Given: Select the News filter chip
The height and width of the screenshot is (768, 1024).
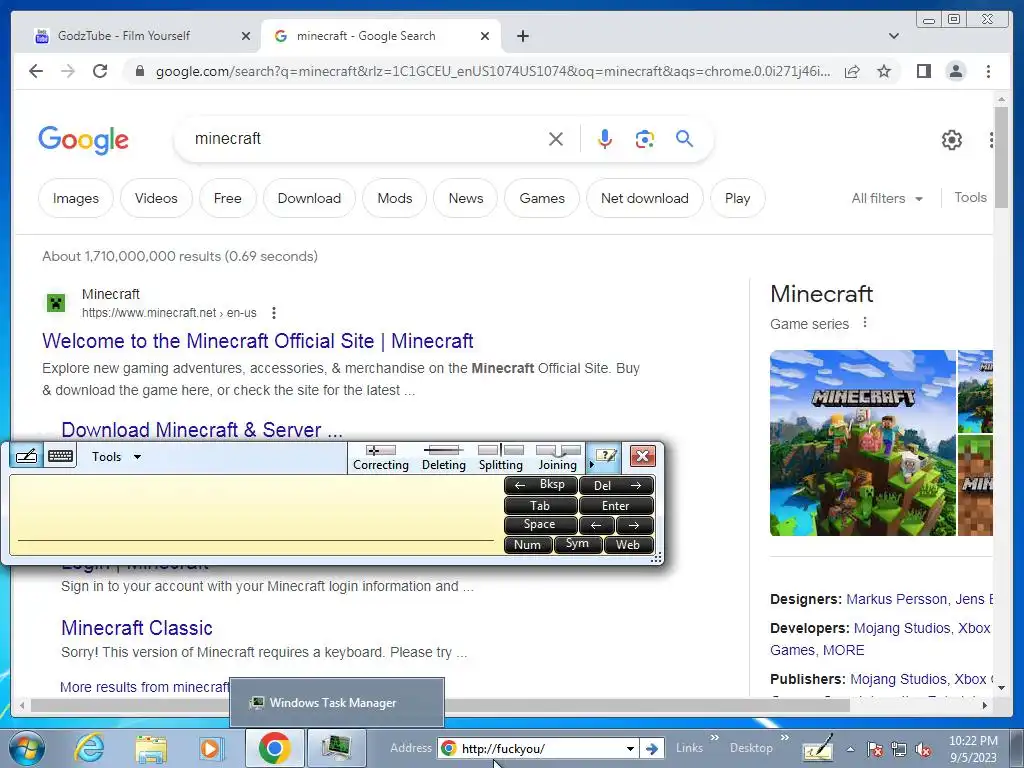Looking at the screenshot, I should pyautogui.click(x=466, y=198).
